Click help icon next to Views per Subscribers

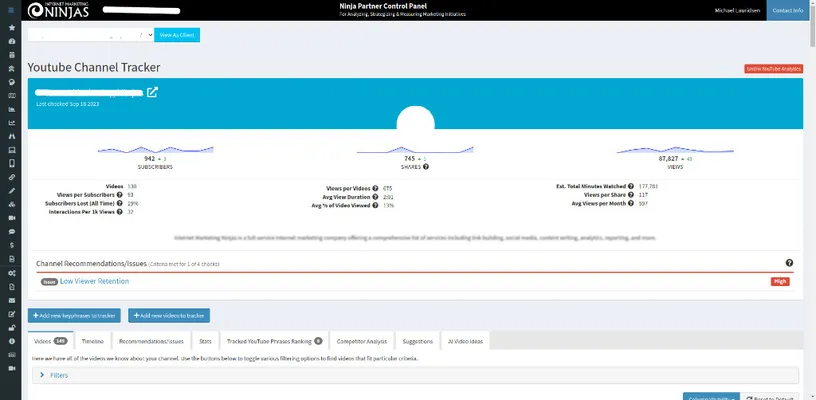pyautogui.click(x=118, y=195)
